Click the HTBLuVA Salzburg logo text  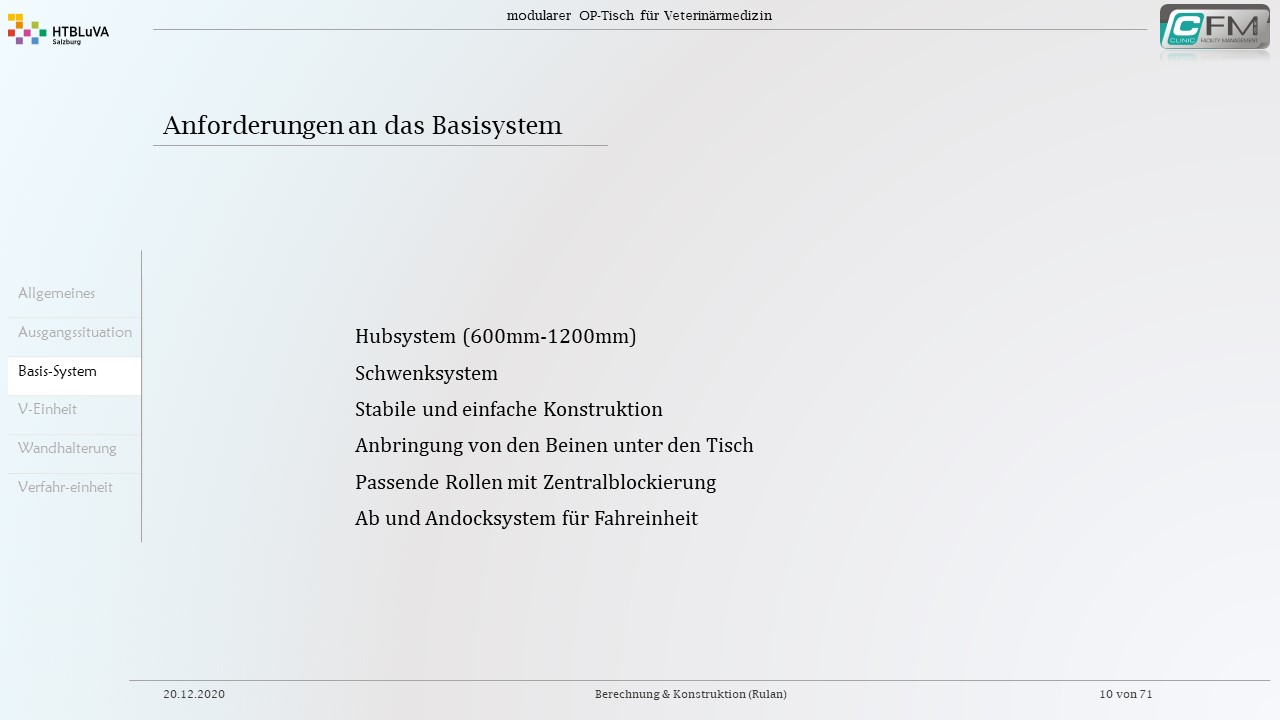point(80,33)
